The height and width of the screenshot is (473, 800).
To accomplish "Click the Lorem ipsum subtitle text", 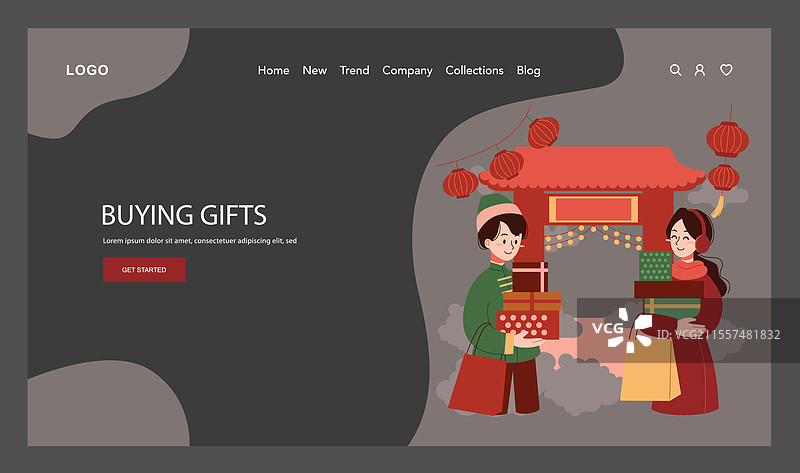I will tap(199, 241).
